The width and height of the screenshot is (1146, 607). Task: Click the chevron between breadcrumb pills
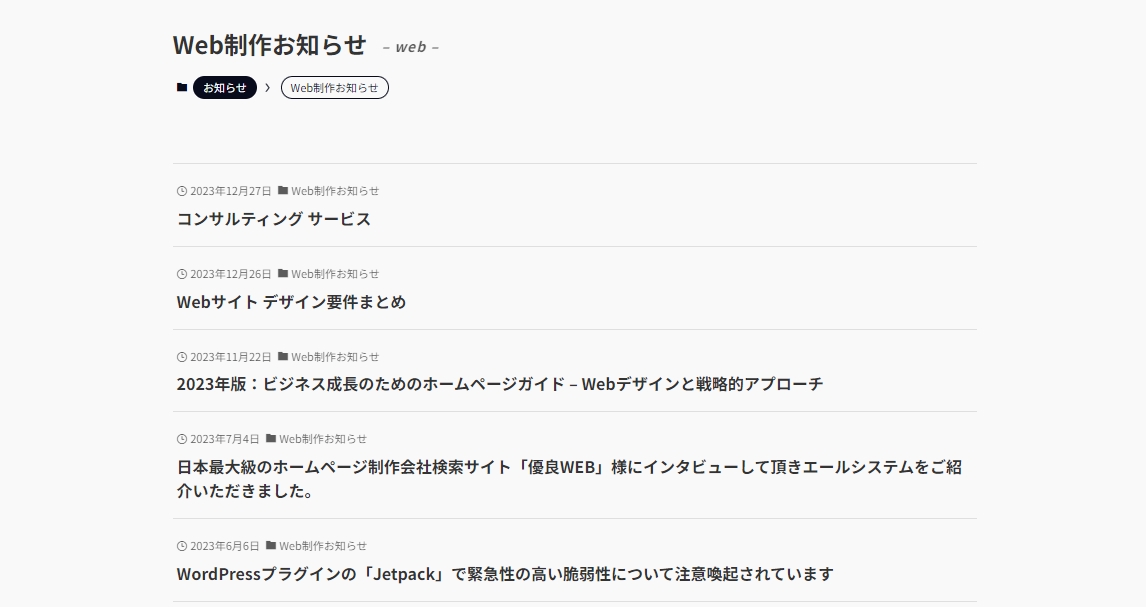point(267,88)
